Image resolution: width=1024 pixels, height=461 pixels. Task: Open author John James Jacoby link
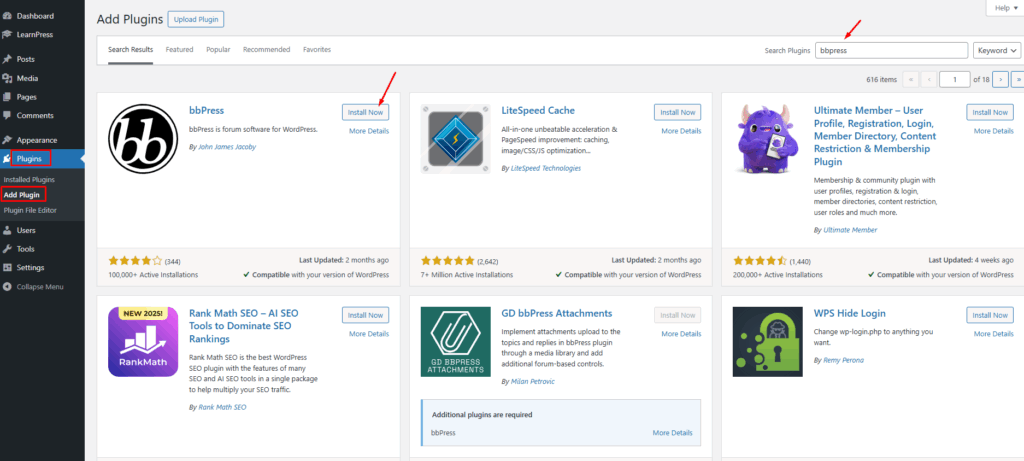(227, 147)
